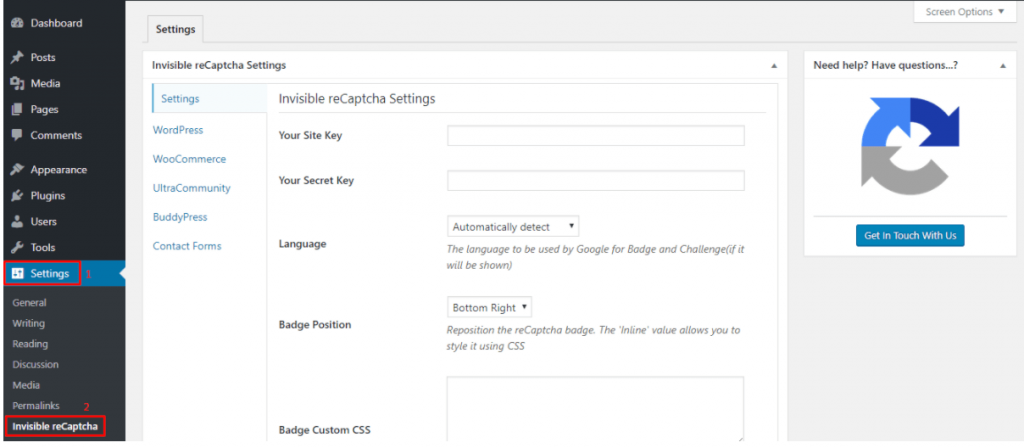Click the Users person icon
1024x448 pixels.
click(18, 222)
